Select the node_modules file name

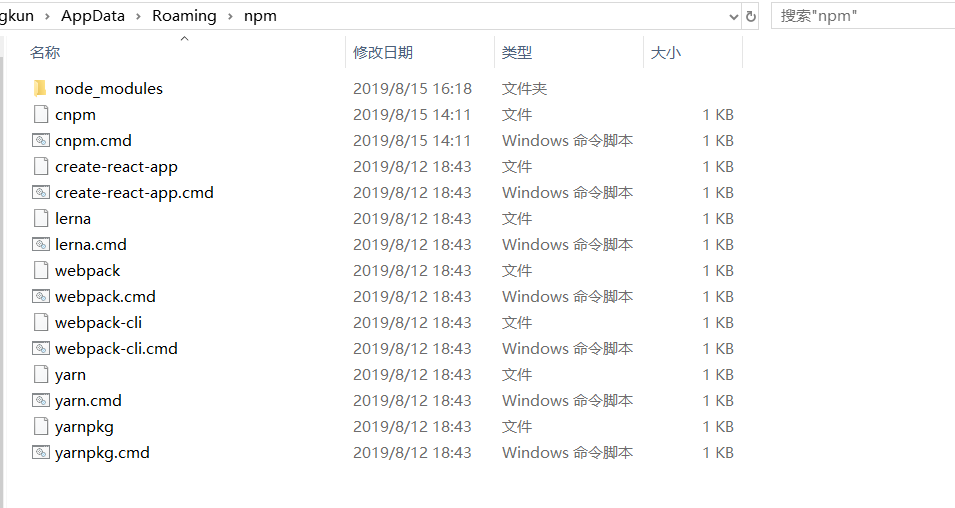(x=109, y=89)
